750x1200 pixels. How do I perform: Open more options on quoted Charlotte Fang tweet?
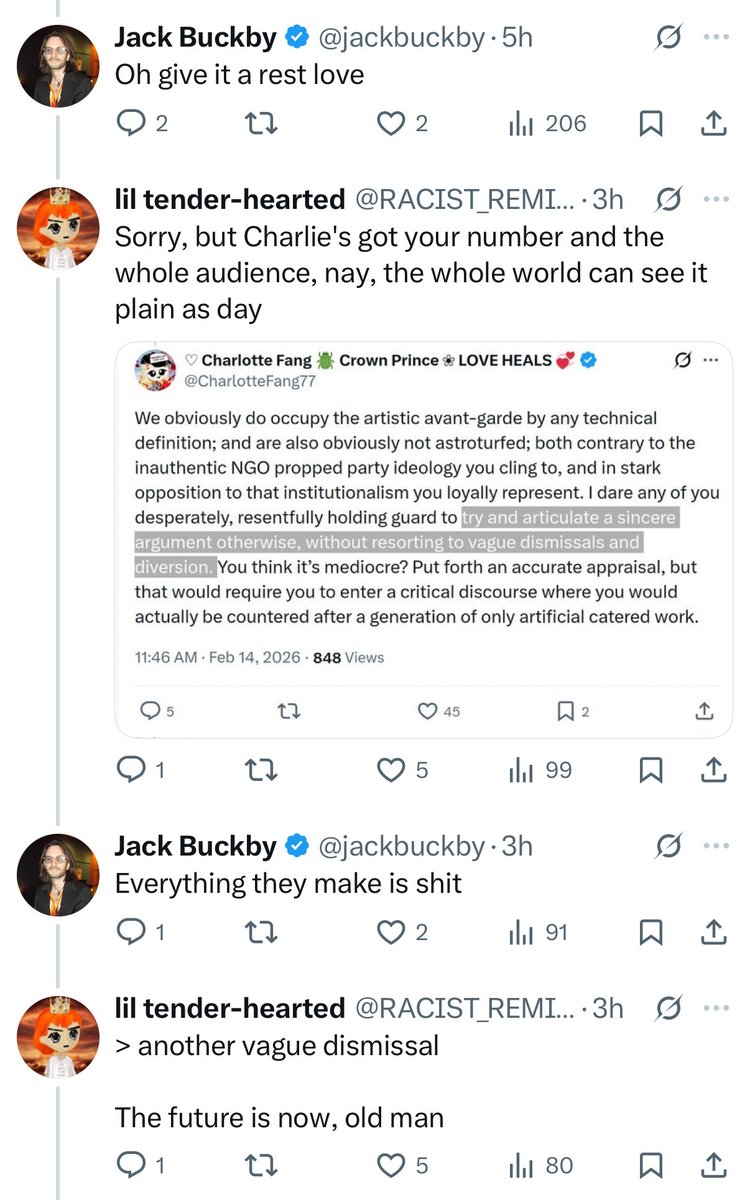pos(711,360)
